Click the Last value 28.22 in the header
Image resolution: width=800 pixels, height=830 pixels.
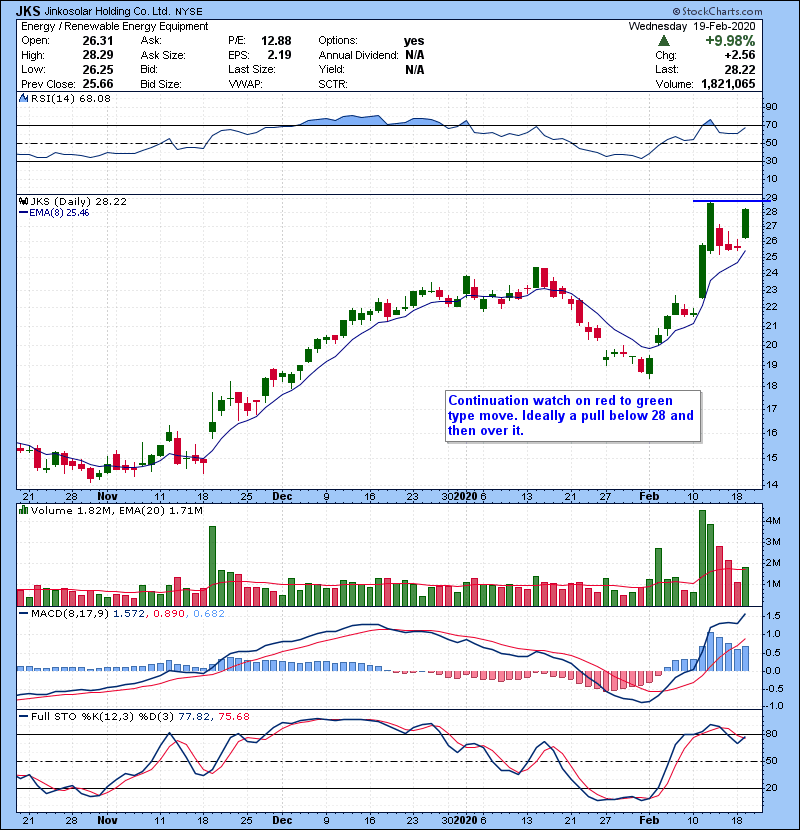pos(740,69)
